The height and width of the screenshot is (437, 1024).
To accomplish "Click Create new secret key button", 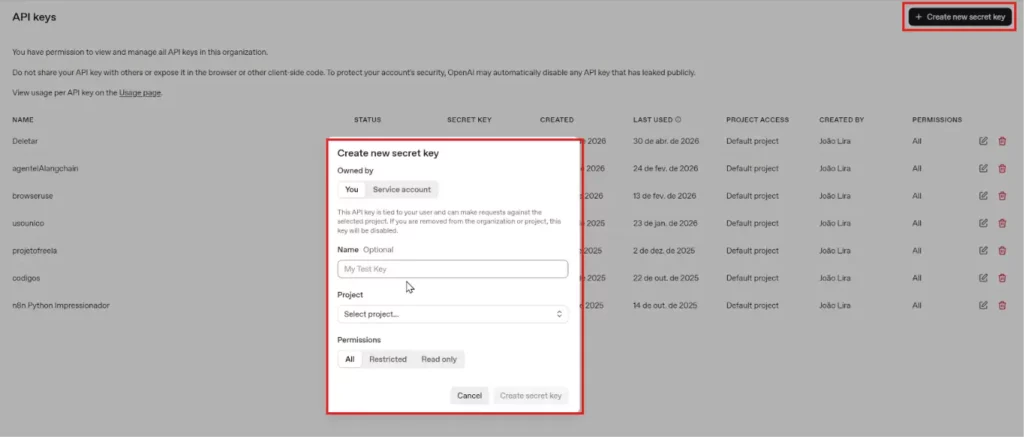I will 959,17.
